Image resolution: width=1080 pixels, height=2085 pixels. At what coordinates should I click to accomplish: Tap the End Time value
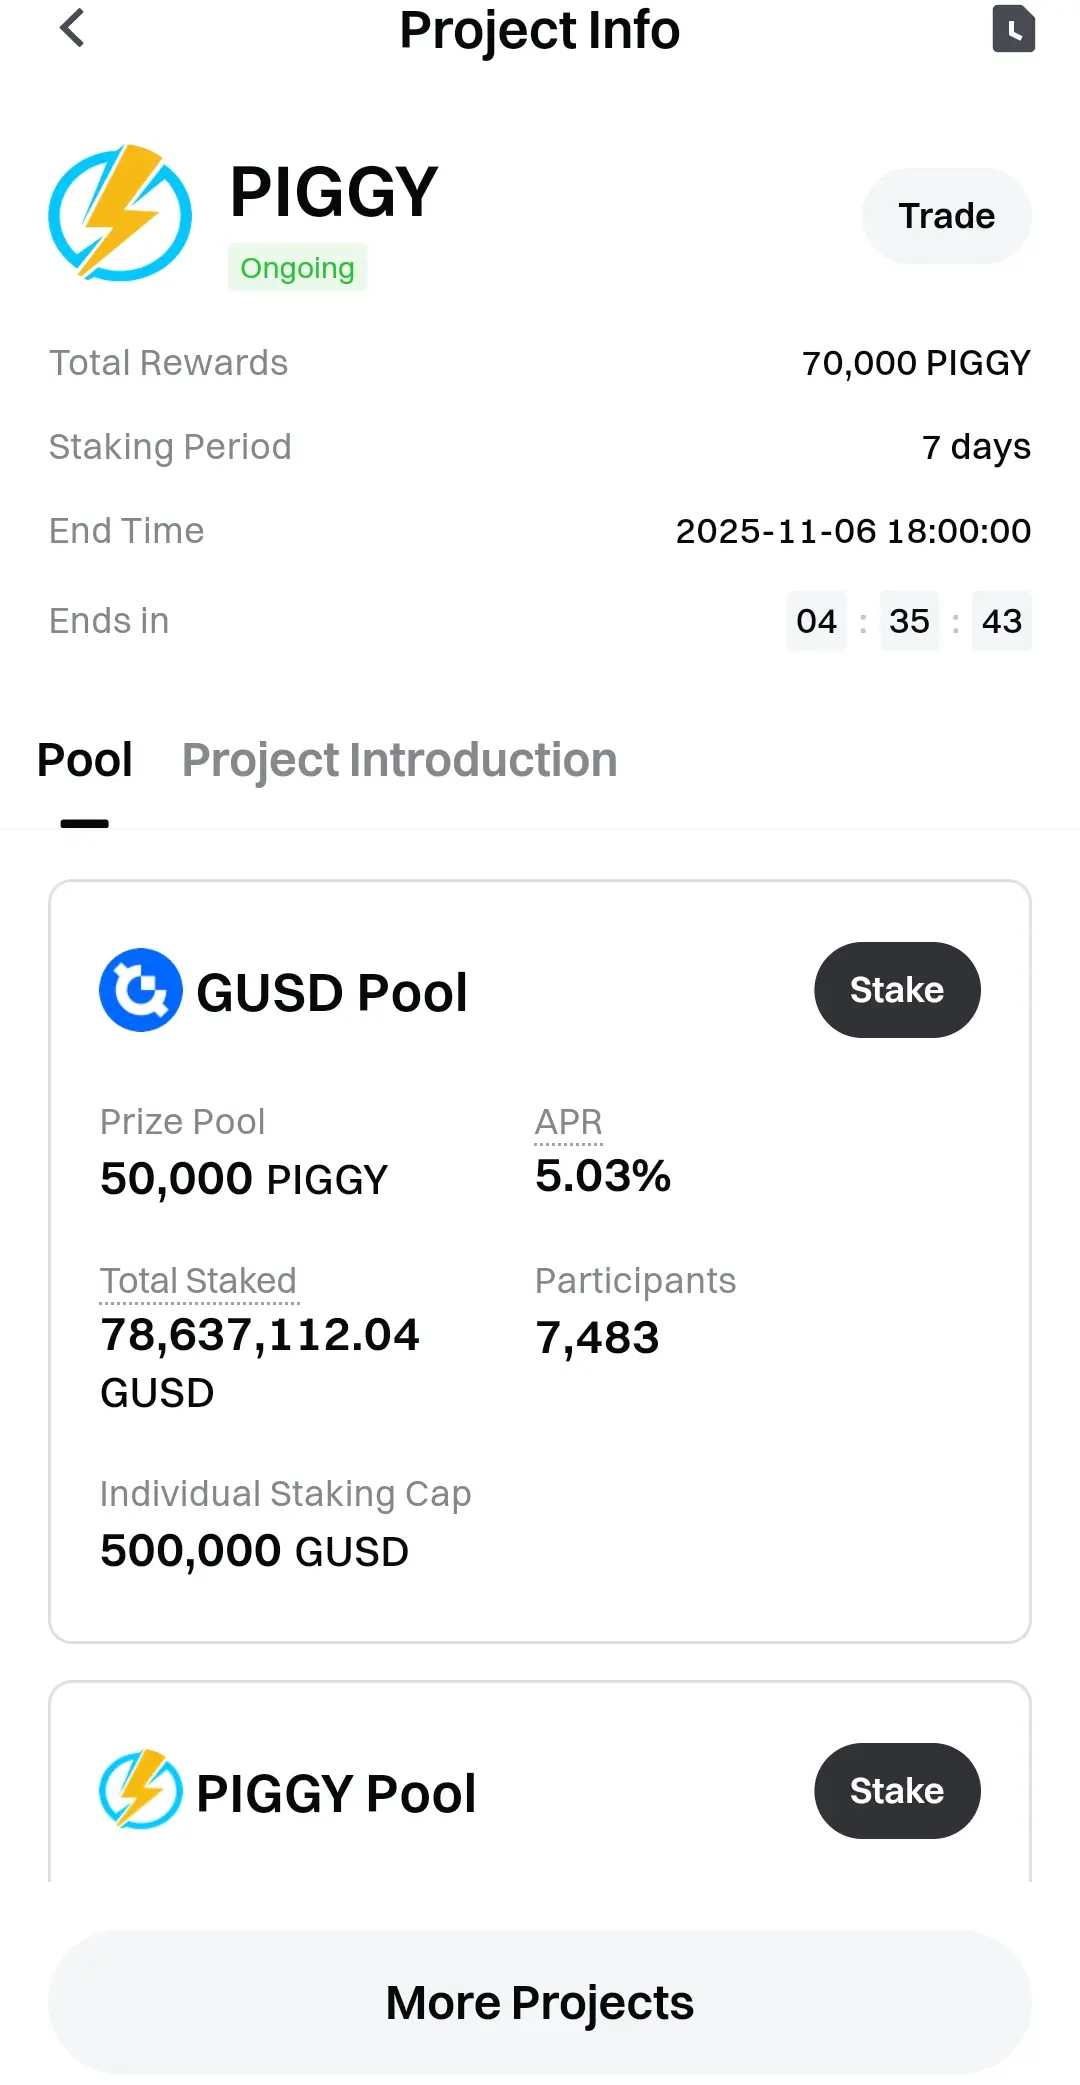coord(853,531)
